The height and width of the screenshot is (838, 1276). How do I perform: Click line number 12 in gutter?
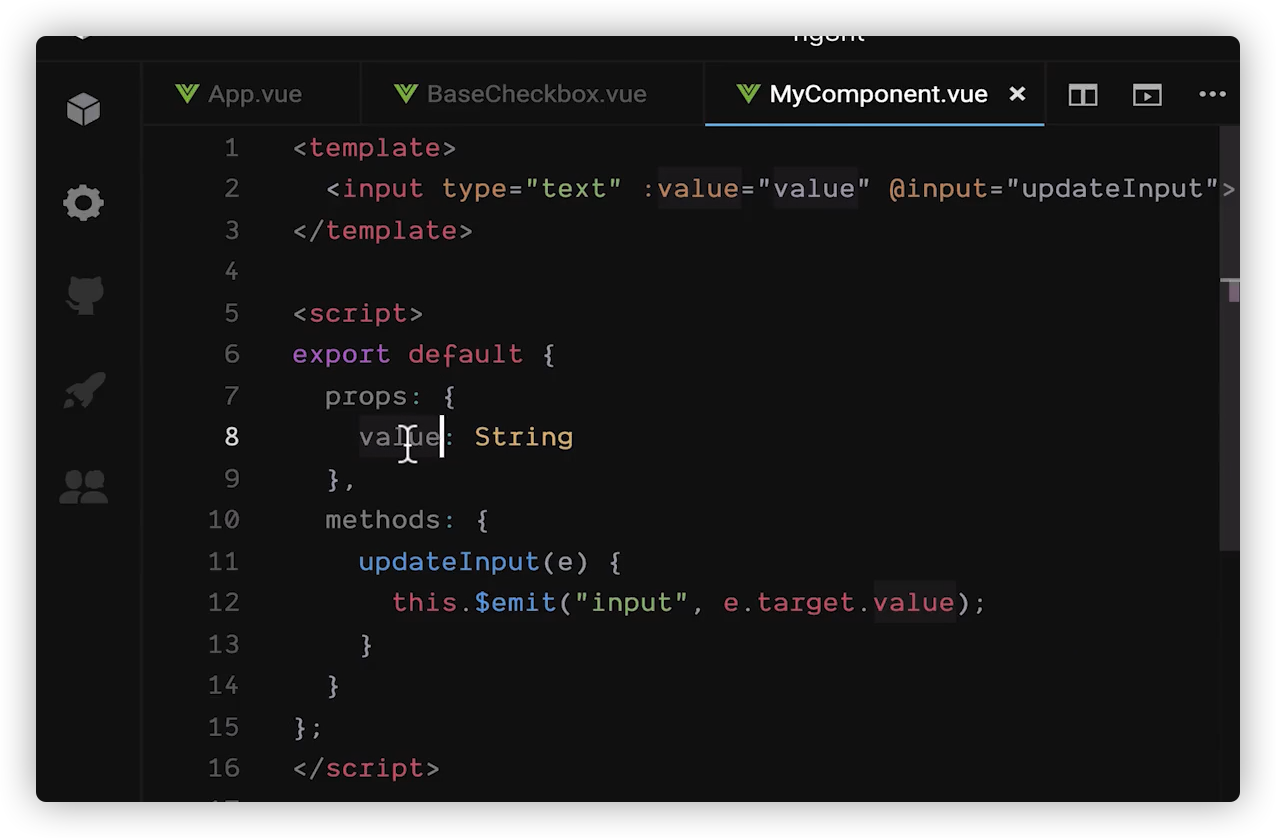click(x=224, y=602)
